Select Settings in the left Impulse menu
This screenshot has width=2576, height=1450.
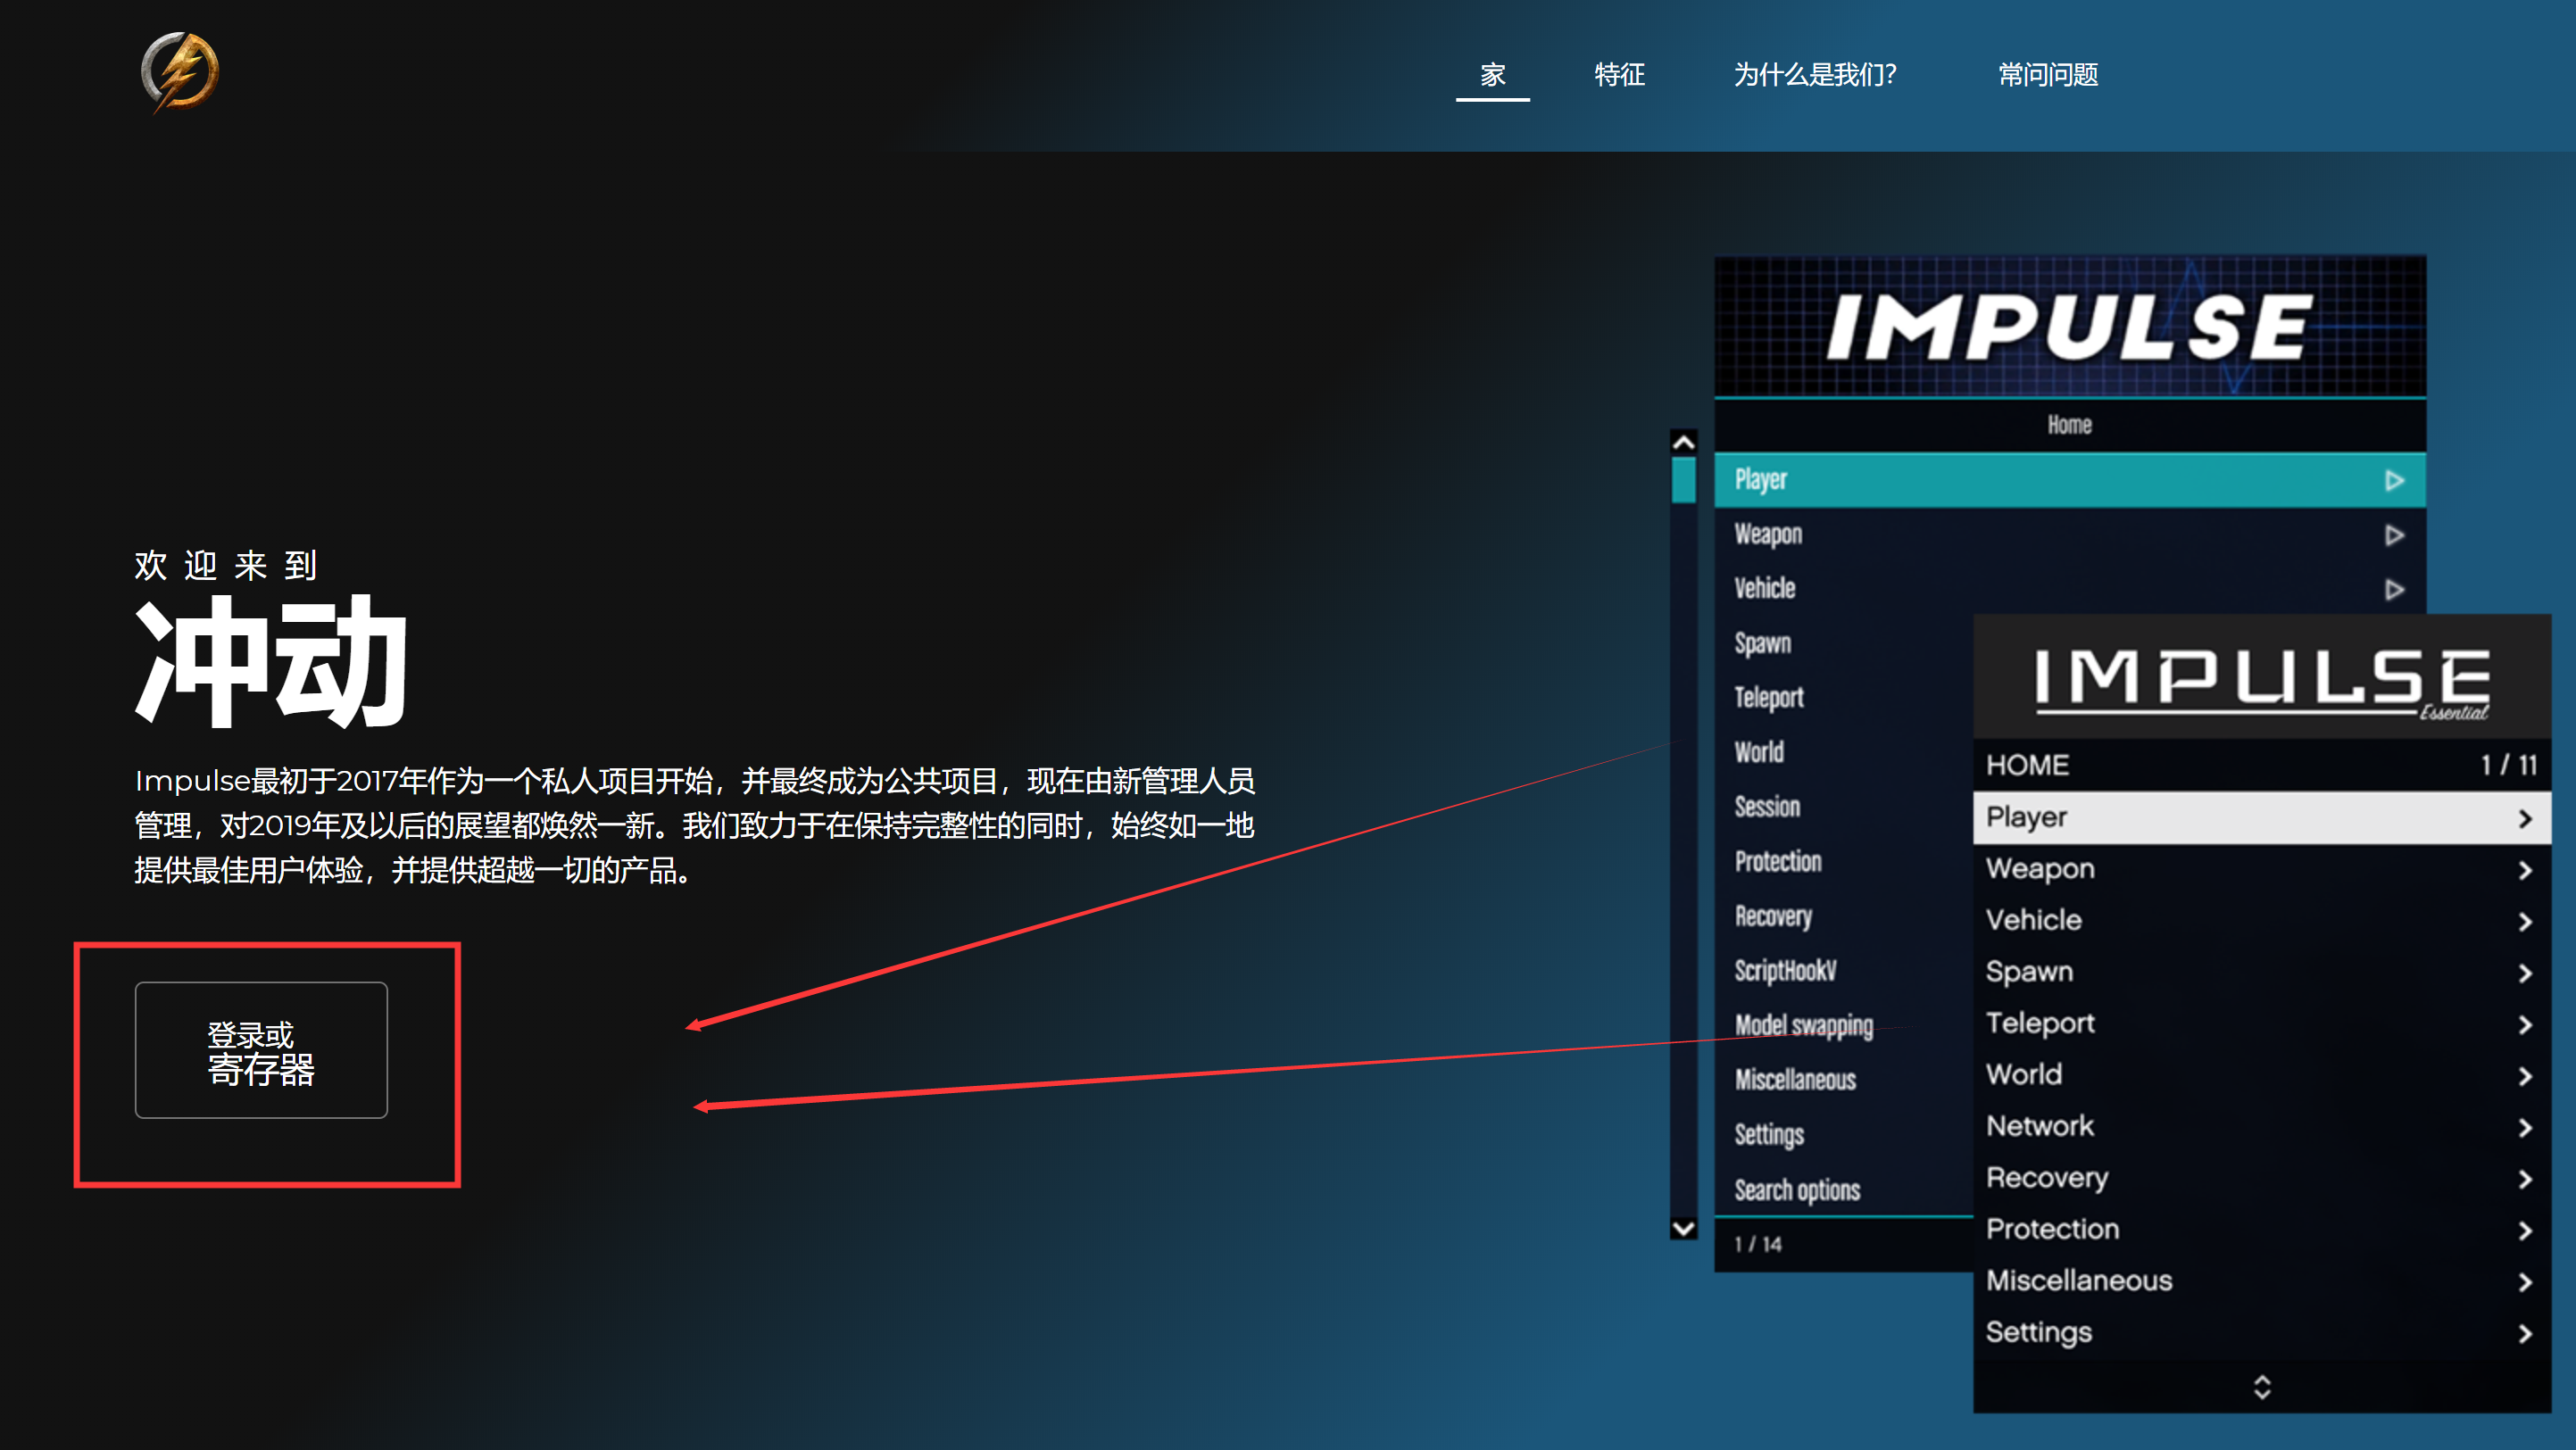[1769, 1135]
